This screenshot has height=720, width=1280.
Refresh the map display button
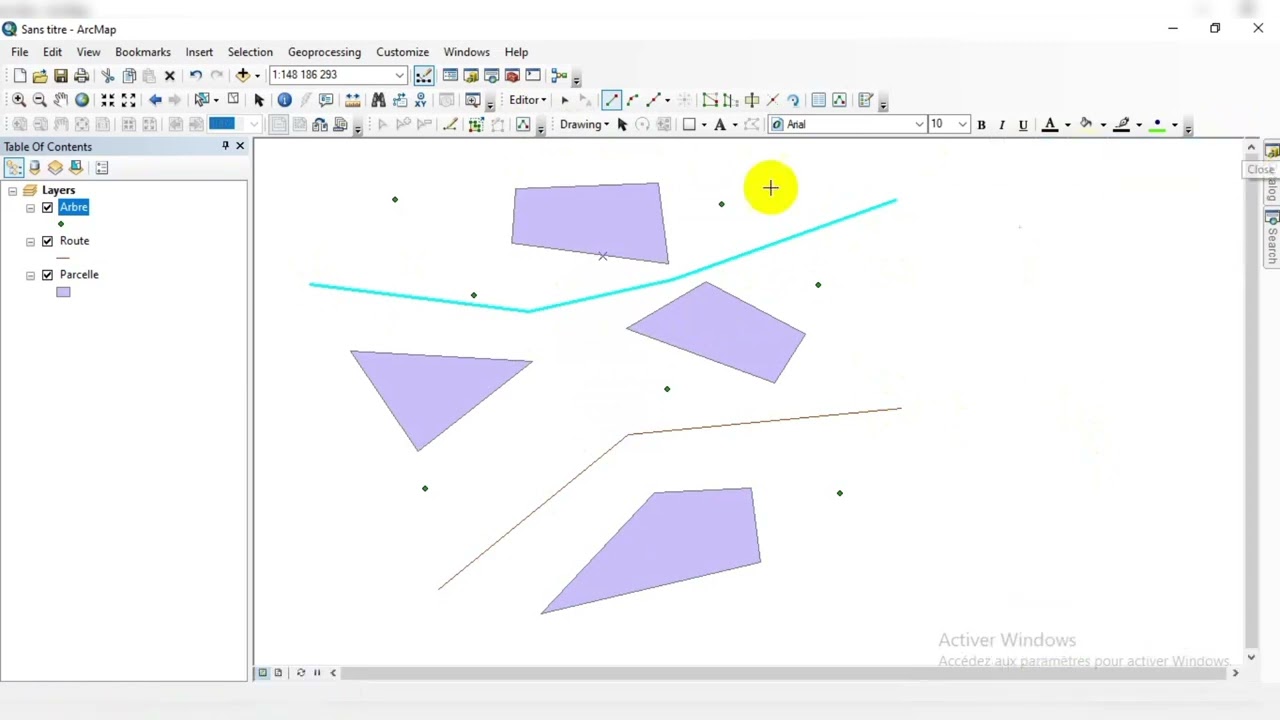point(301,673)
